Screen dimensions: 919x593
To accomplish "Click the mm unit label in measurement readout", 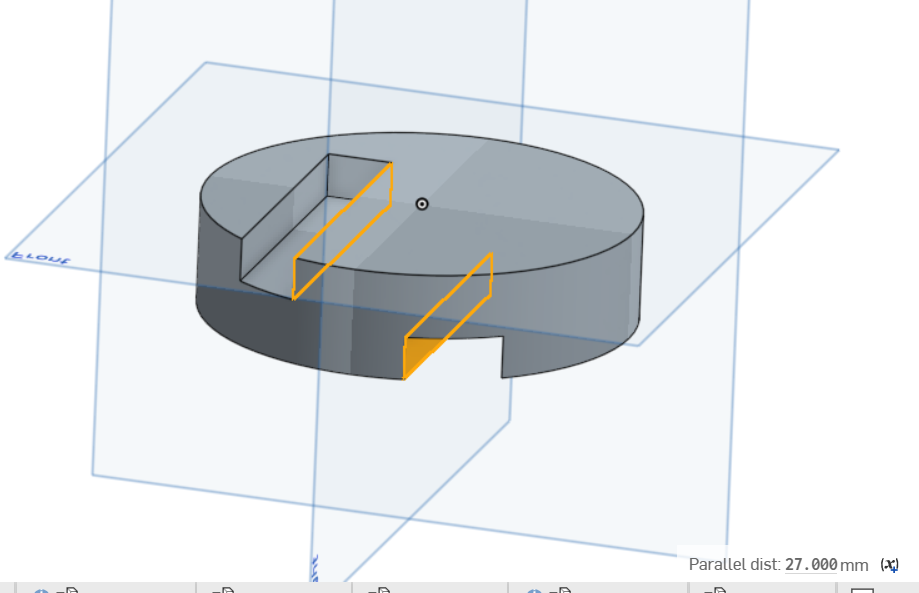I will coord(855,565).
